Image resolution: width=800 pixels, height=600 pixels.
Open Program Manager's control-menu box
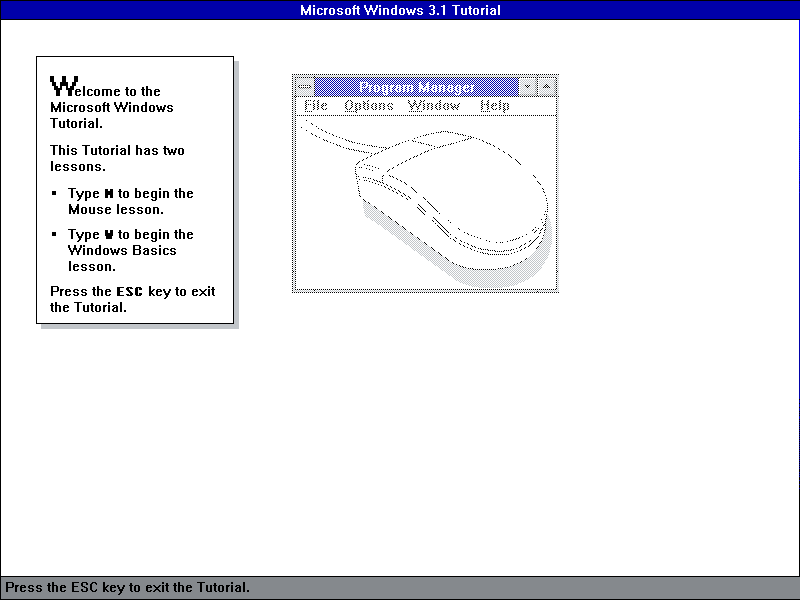click(x=305, y=87)
